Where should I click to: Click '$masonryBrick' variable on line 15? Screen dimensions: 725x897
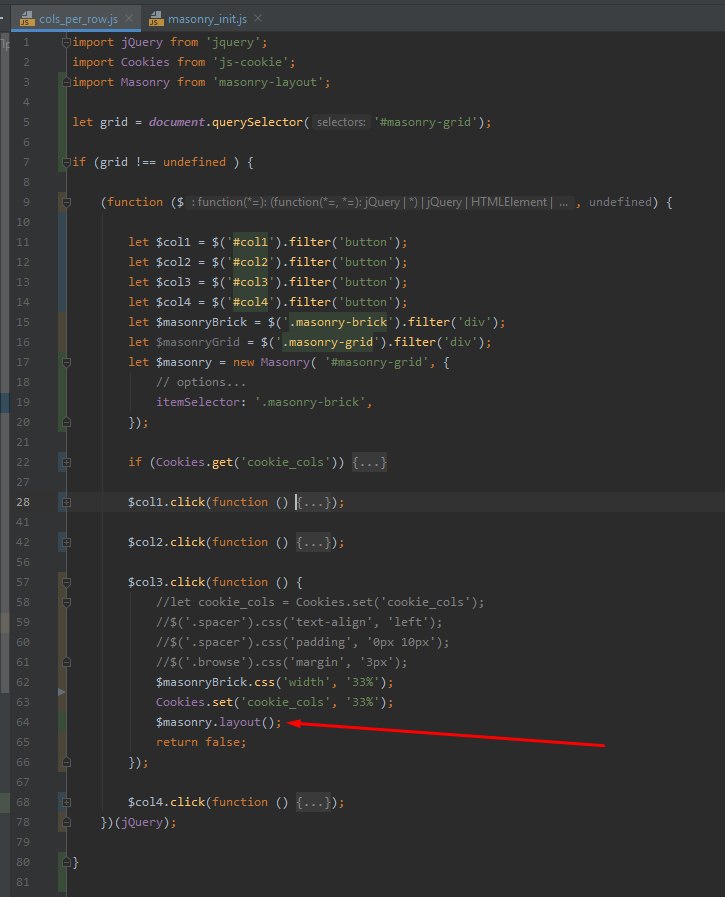[201, 322]
